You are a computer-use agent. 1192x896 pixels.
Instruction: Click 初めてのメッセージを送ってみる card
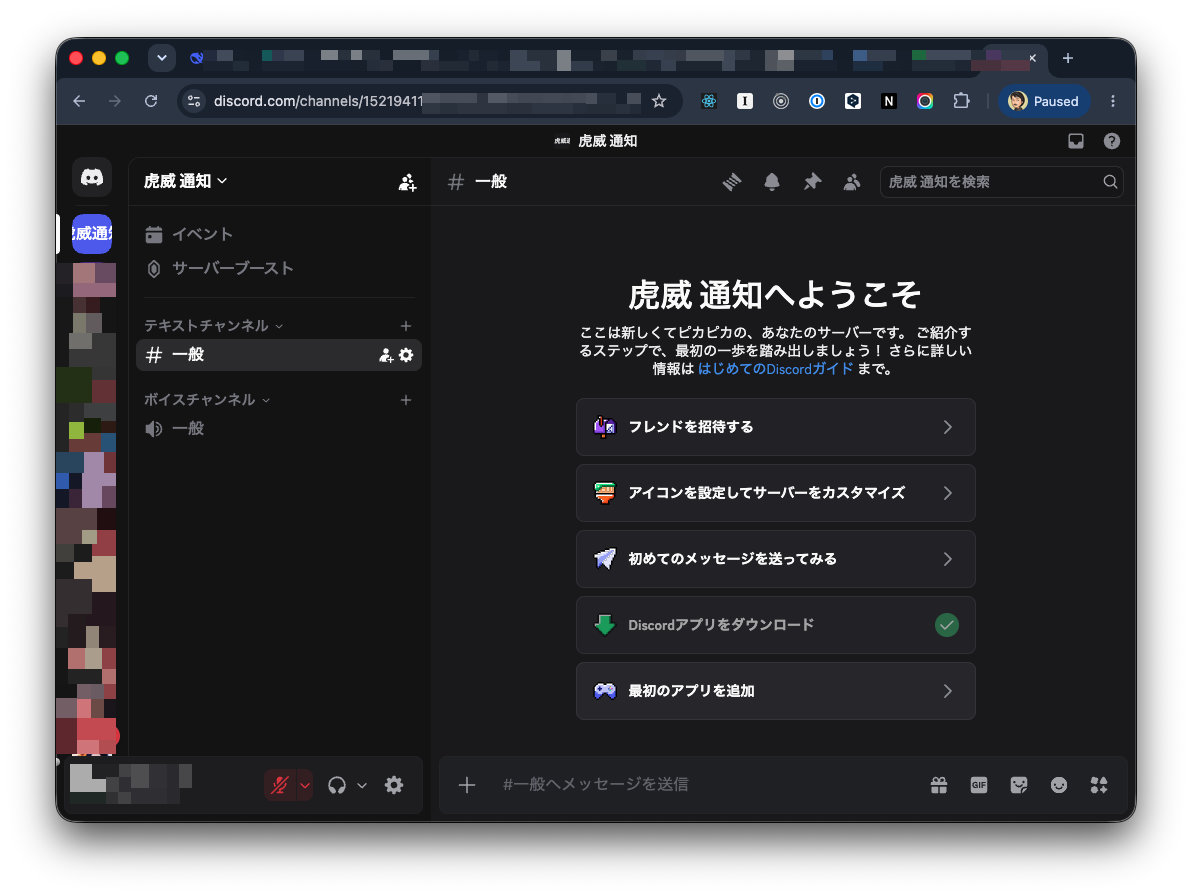[775, 559]
